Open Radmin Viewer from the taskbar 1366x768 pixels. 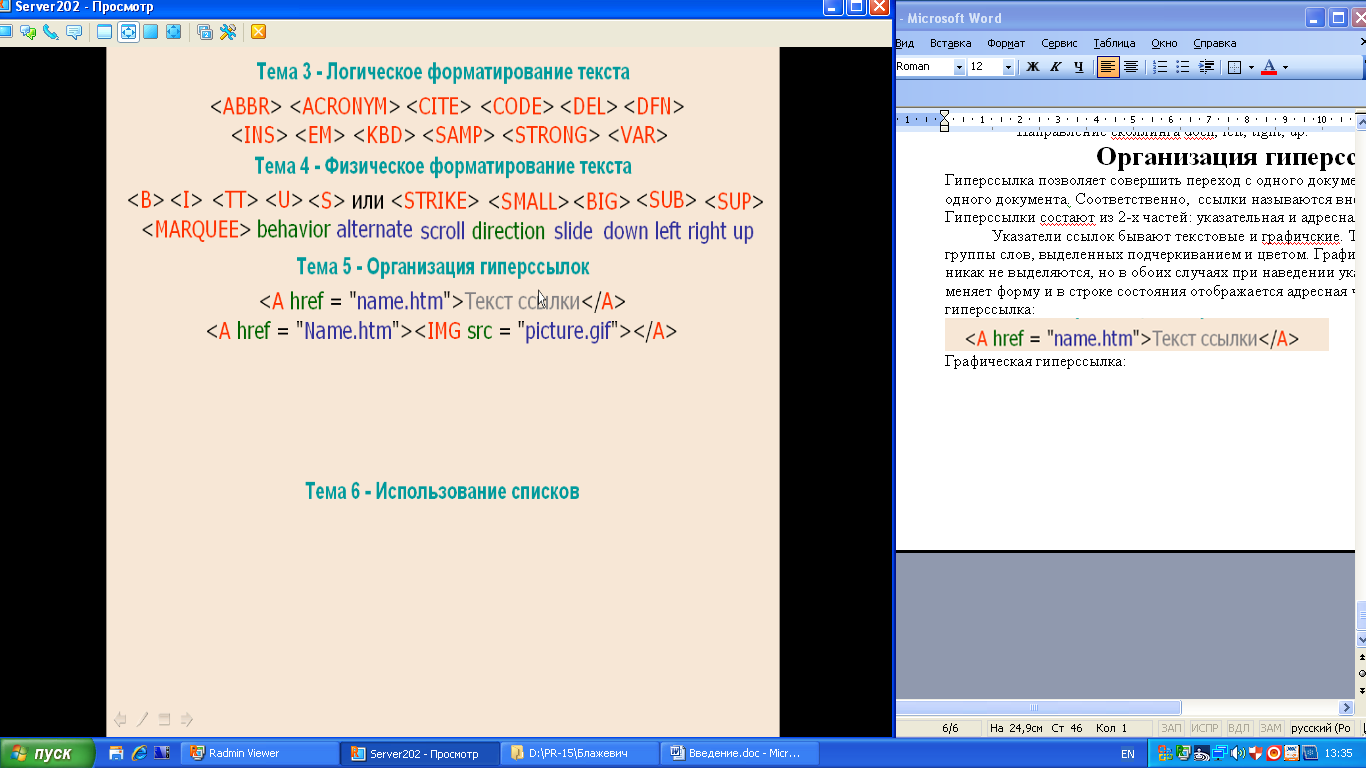click(x=262, y=753)
